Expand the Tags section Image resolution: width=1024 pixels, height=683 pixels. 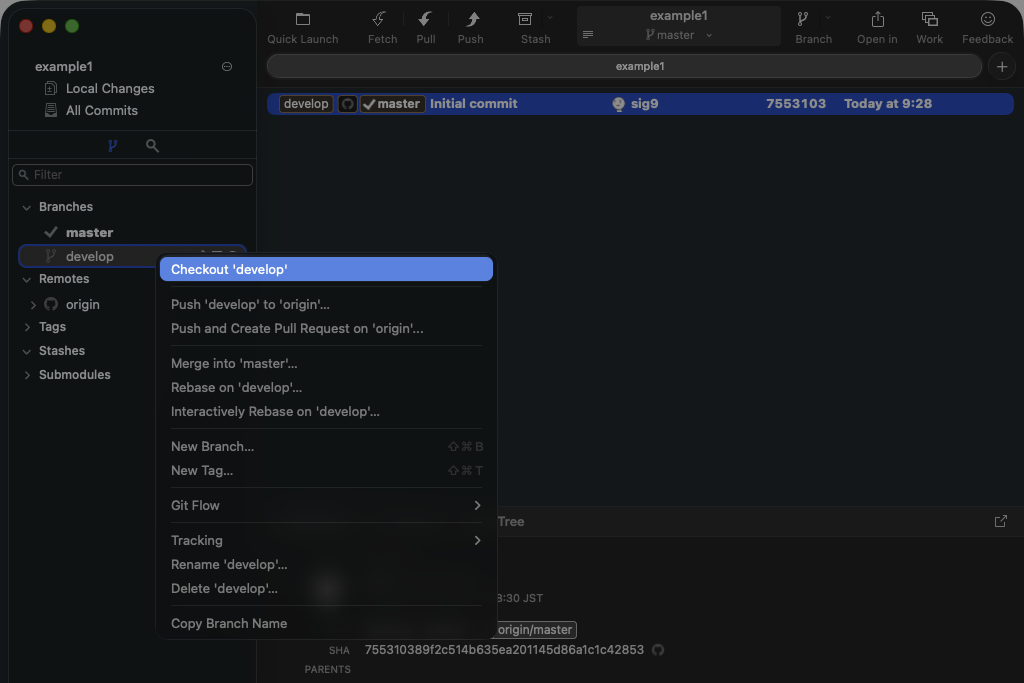click(x=27, y=327)
